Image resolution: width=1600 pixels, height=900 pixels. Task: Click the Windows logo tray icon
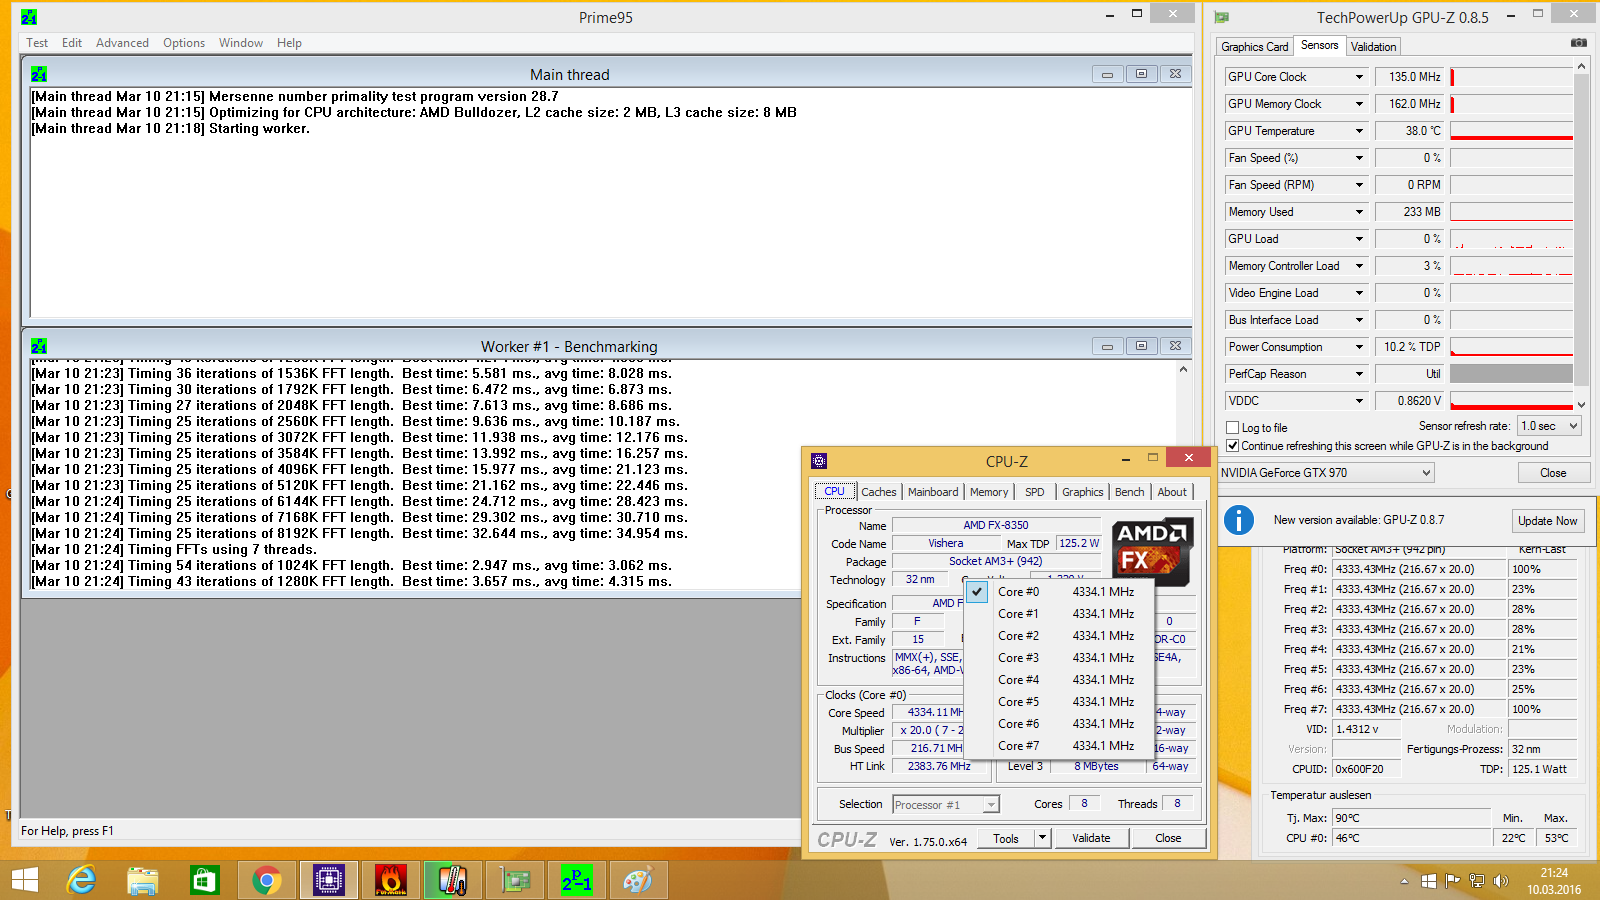coord(1428,881)
